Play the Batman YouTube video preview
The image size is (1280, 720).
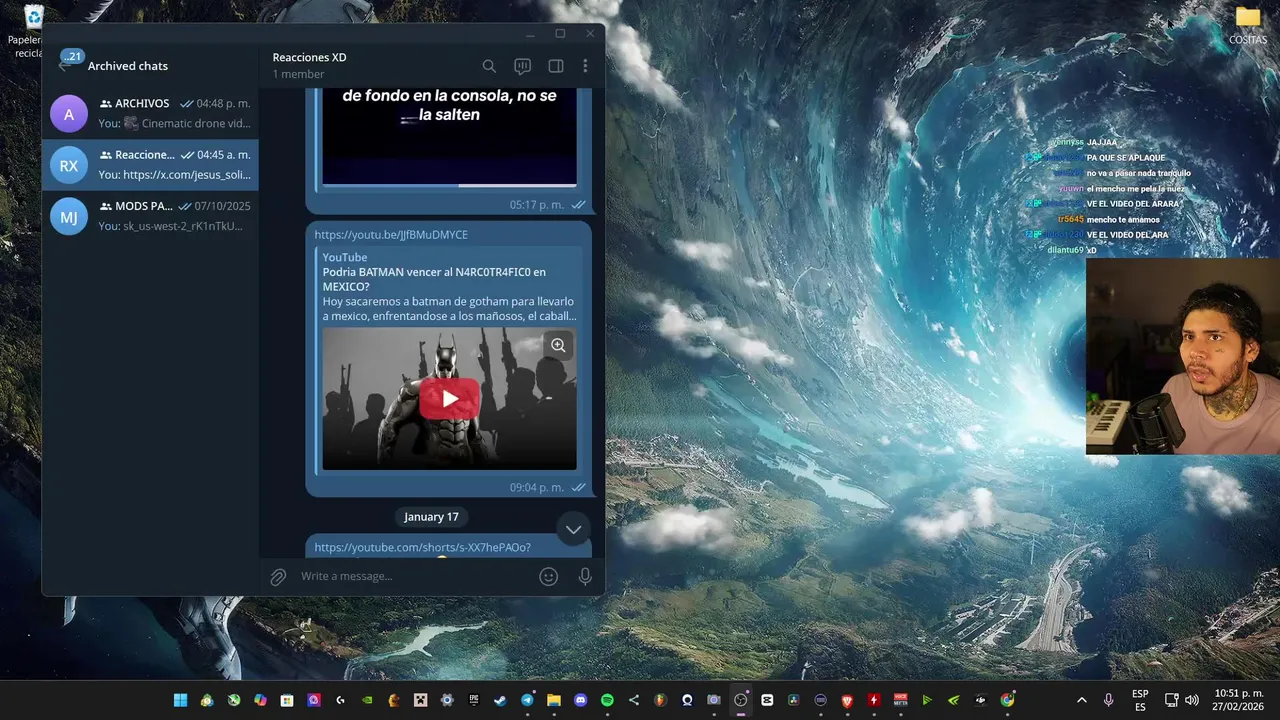coord(449,399)
